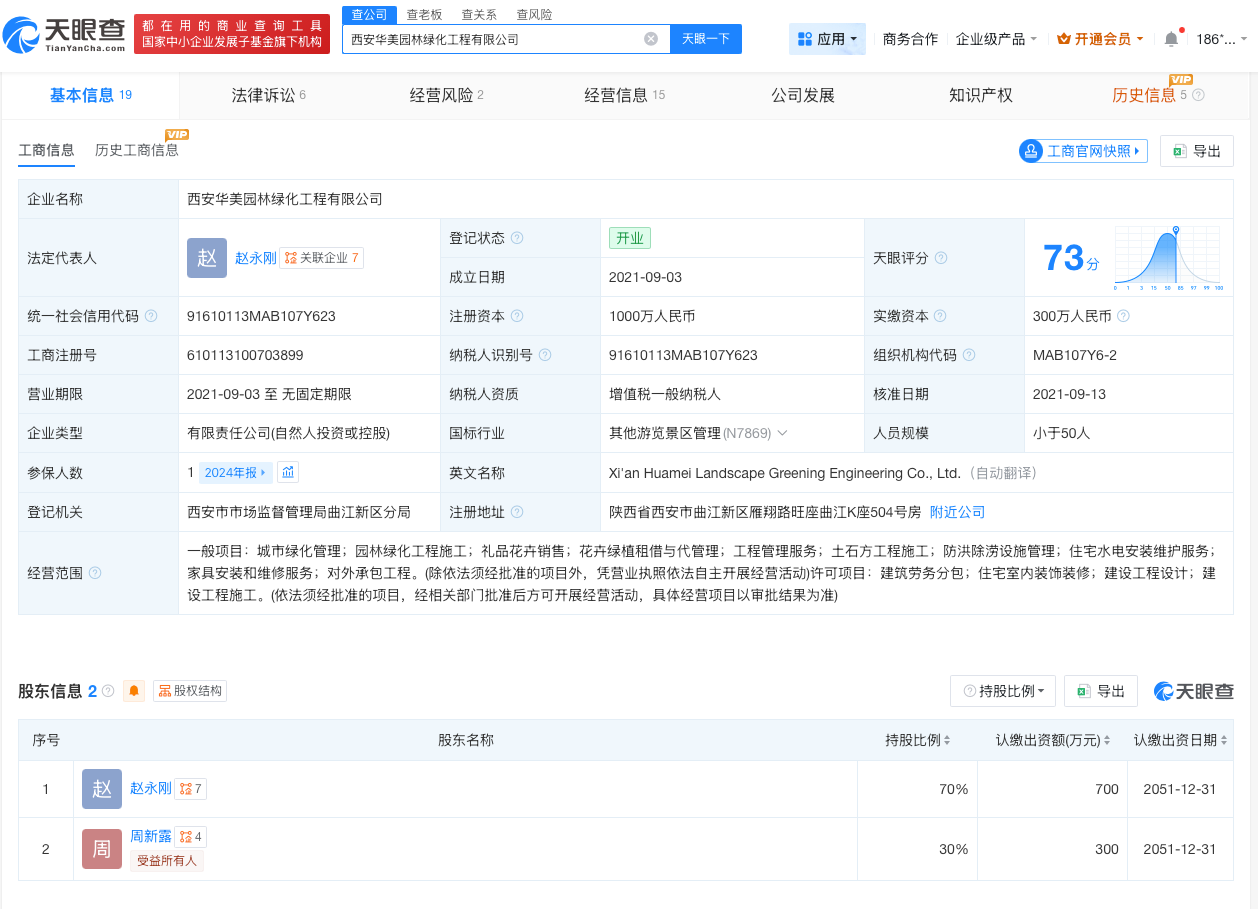Click the 受益所有人 tag
The image size is (1258, 909).
167,861
